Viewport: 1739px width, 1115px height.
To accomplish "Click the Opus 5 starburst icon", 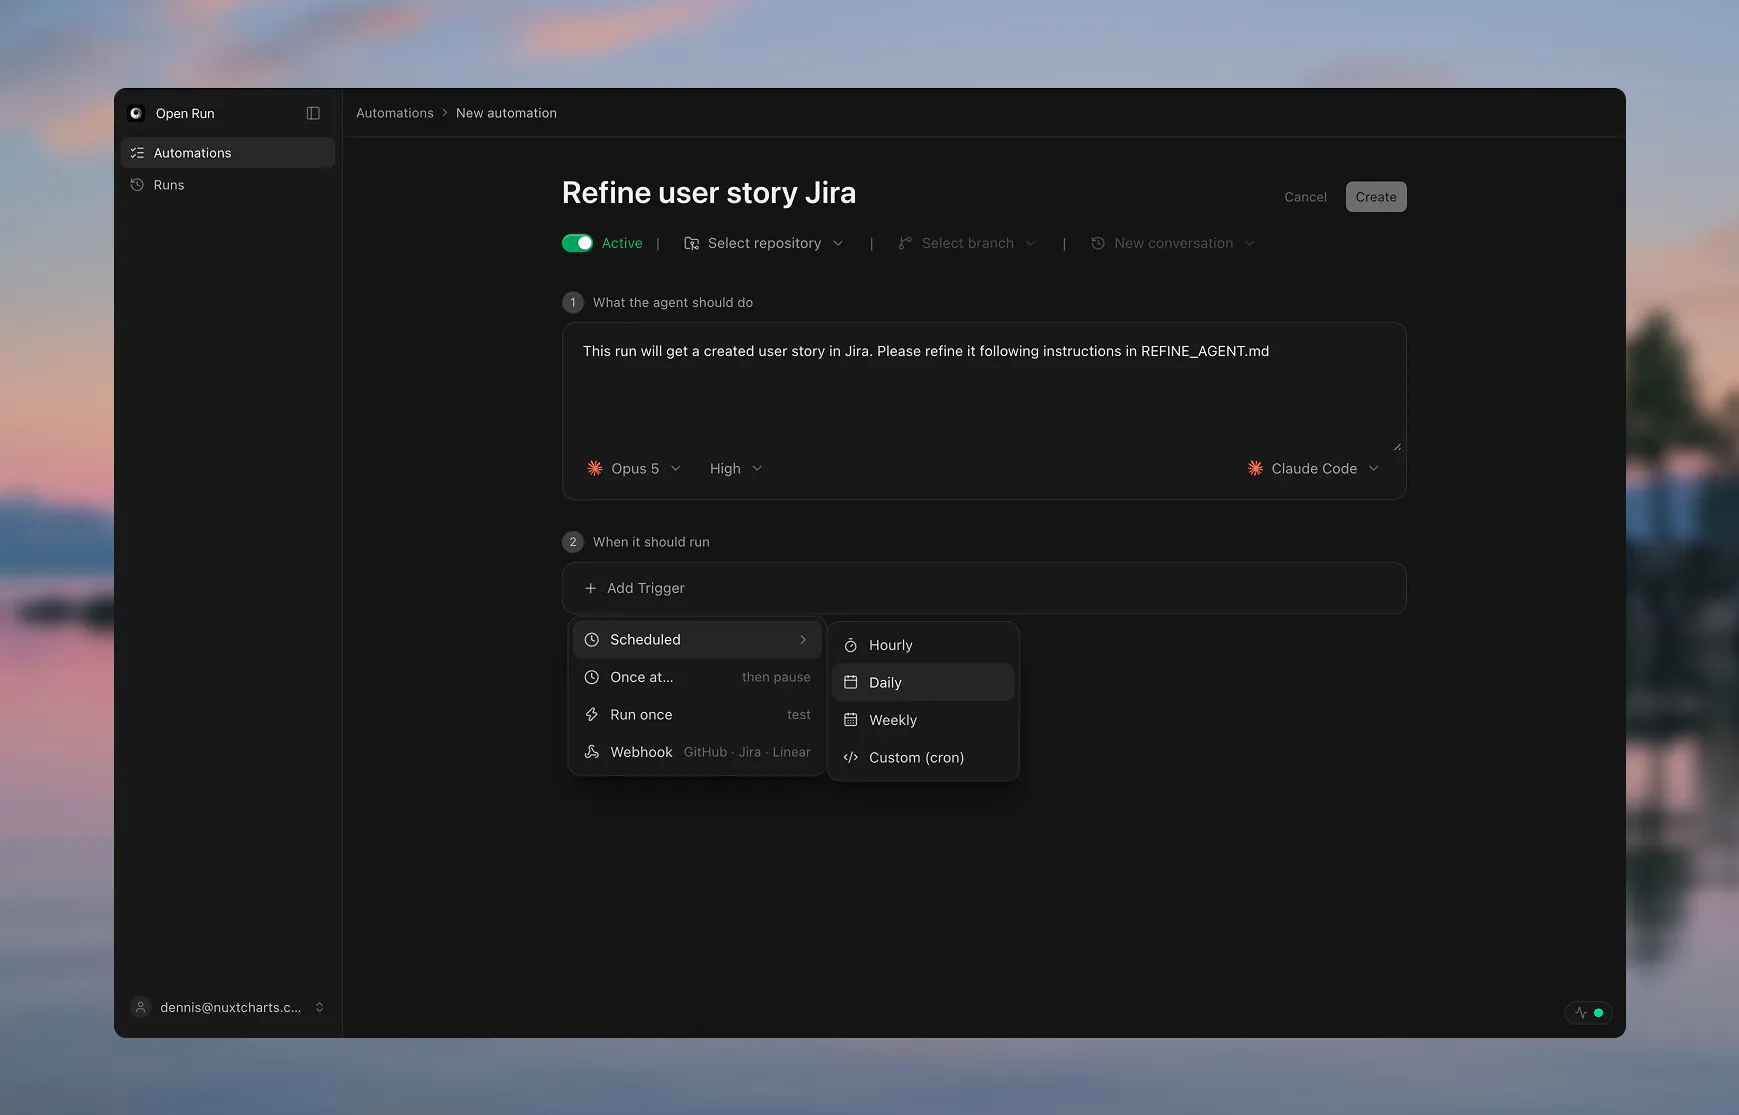I will 594,468.
